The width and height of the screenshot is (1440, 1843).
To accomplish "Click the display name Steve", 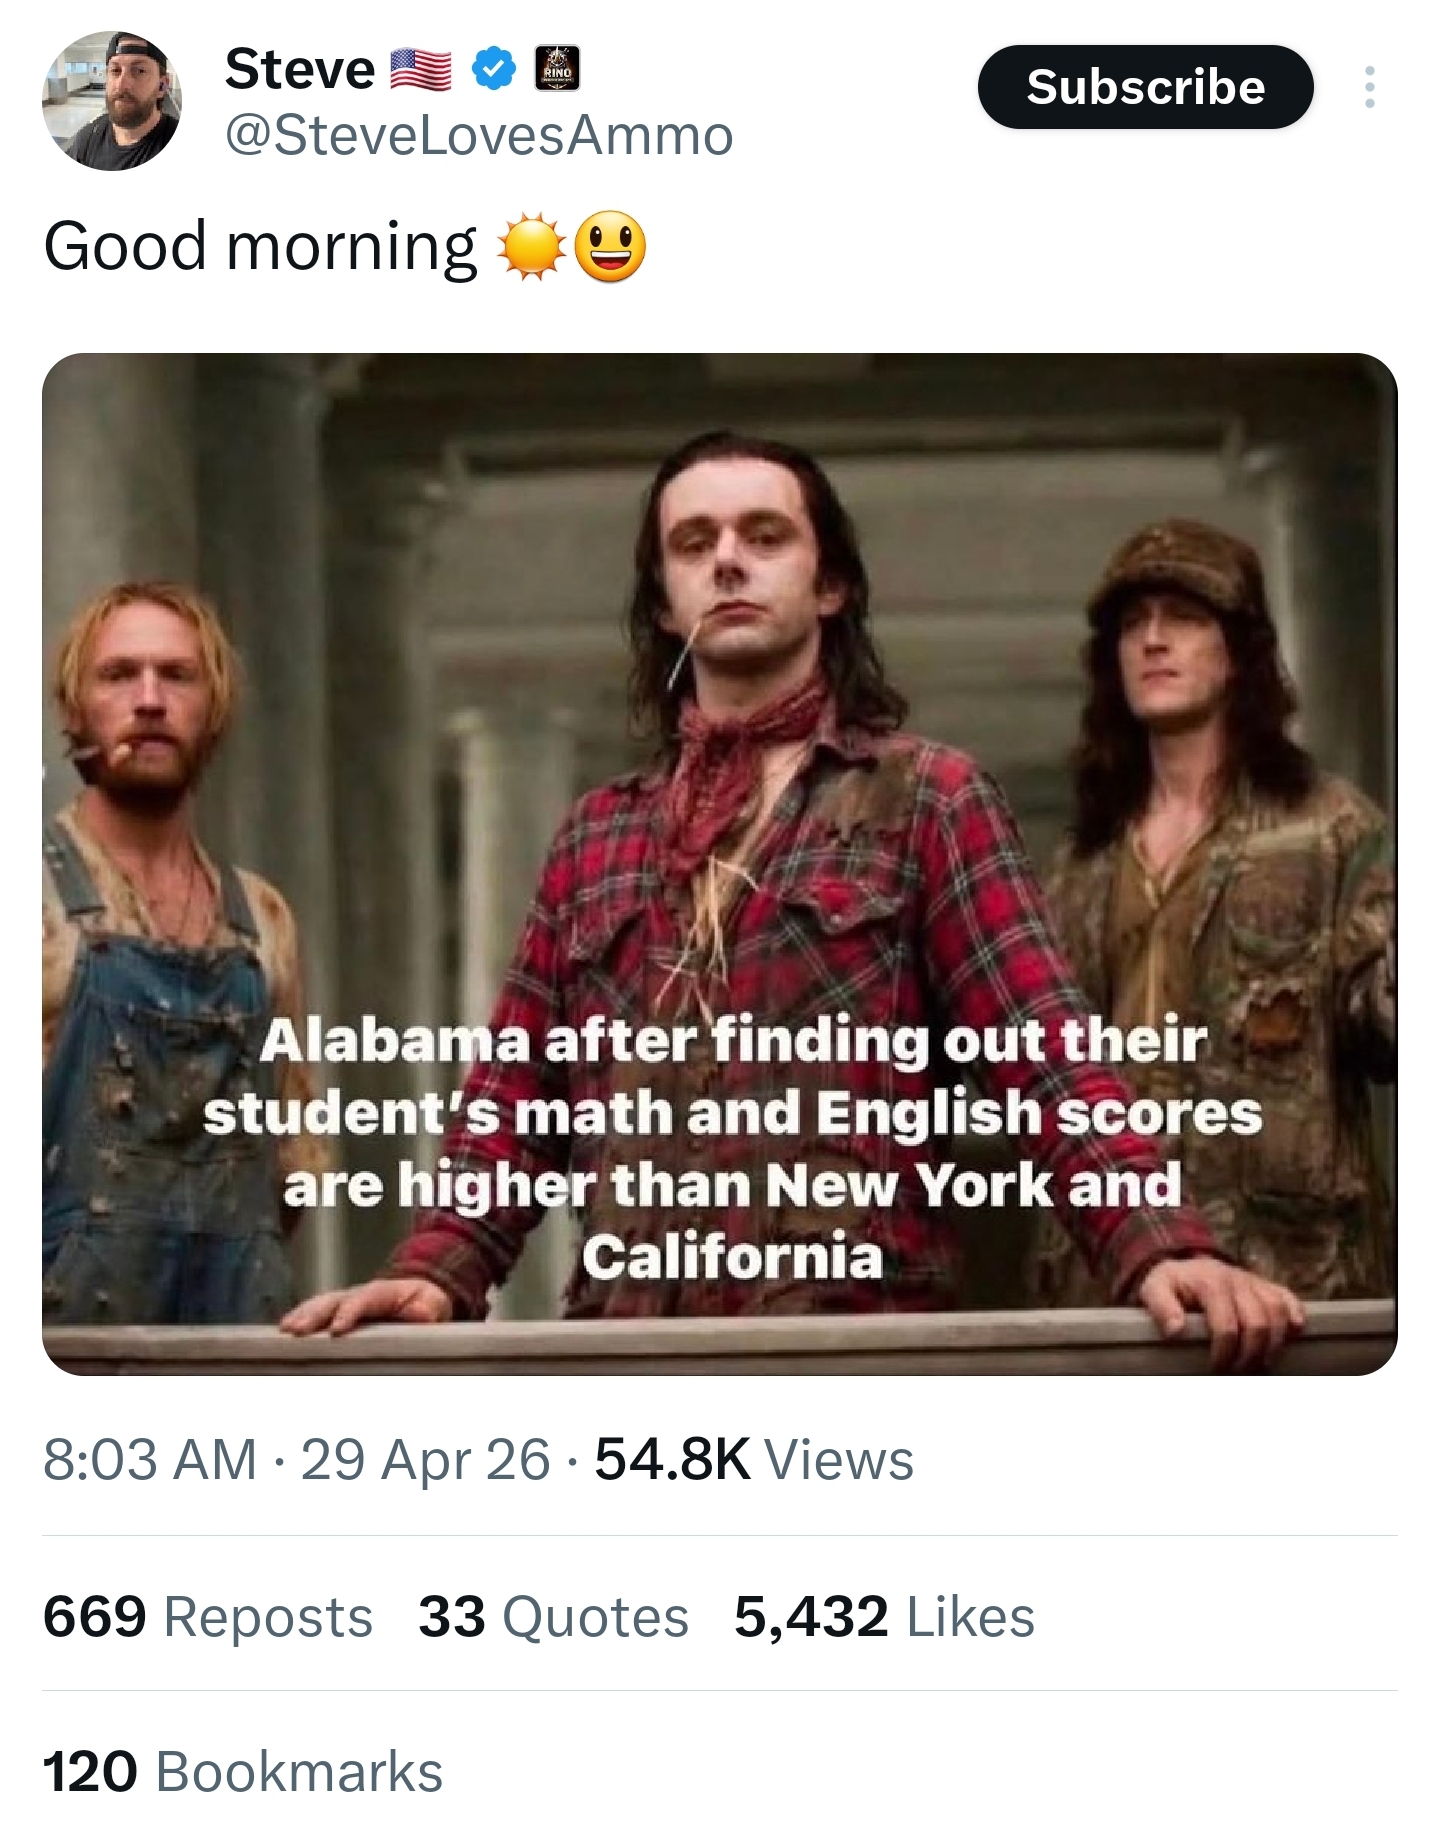I will [x=299, y=69].
